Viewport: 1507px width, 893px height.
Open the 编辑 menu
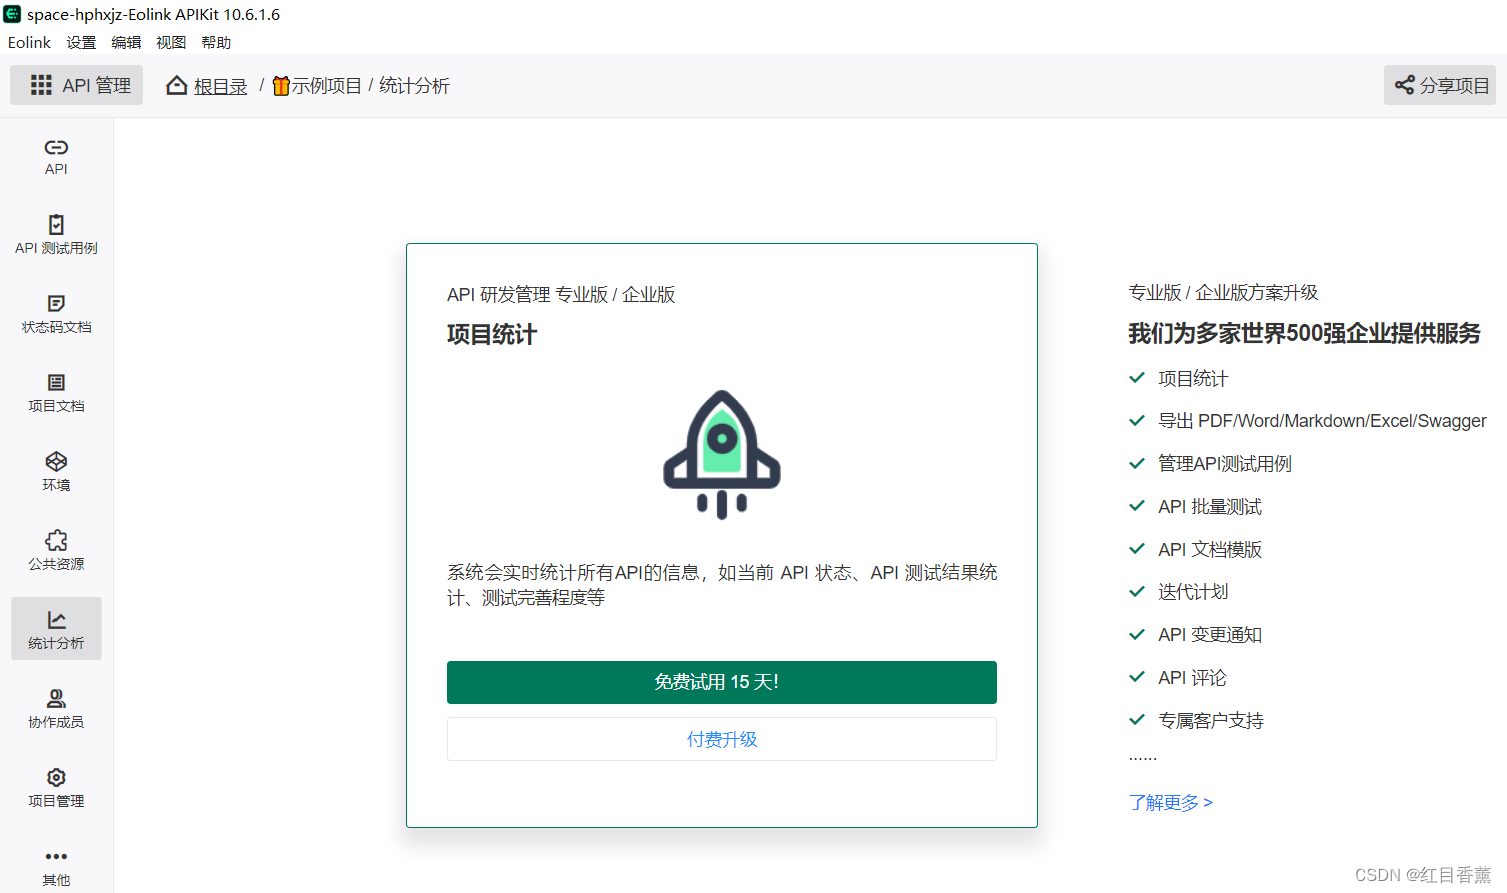(126, 42)
